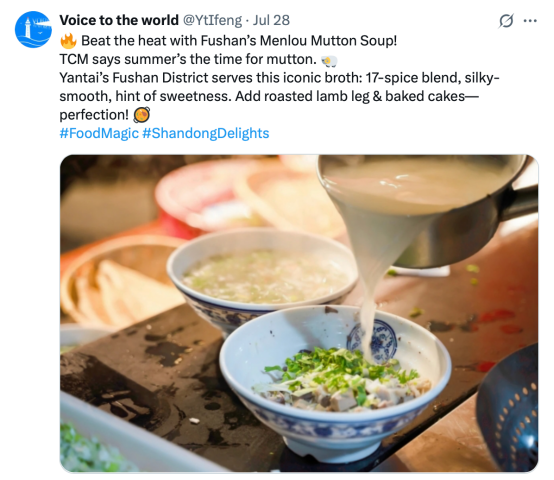Click the word perfection in tweet

click(94, 115)
